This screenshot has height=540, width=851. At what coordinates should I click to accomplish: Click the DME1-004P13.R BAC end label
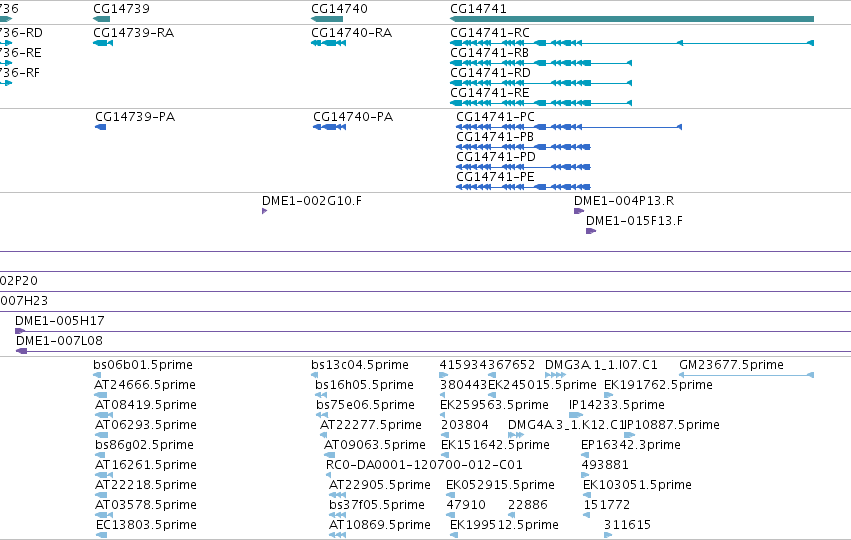624,201
